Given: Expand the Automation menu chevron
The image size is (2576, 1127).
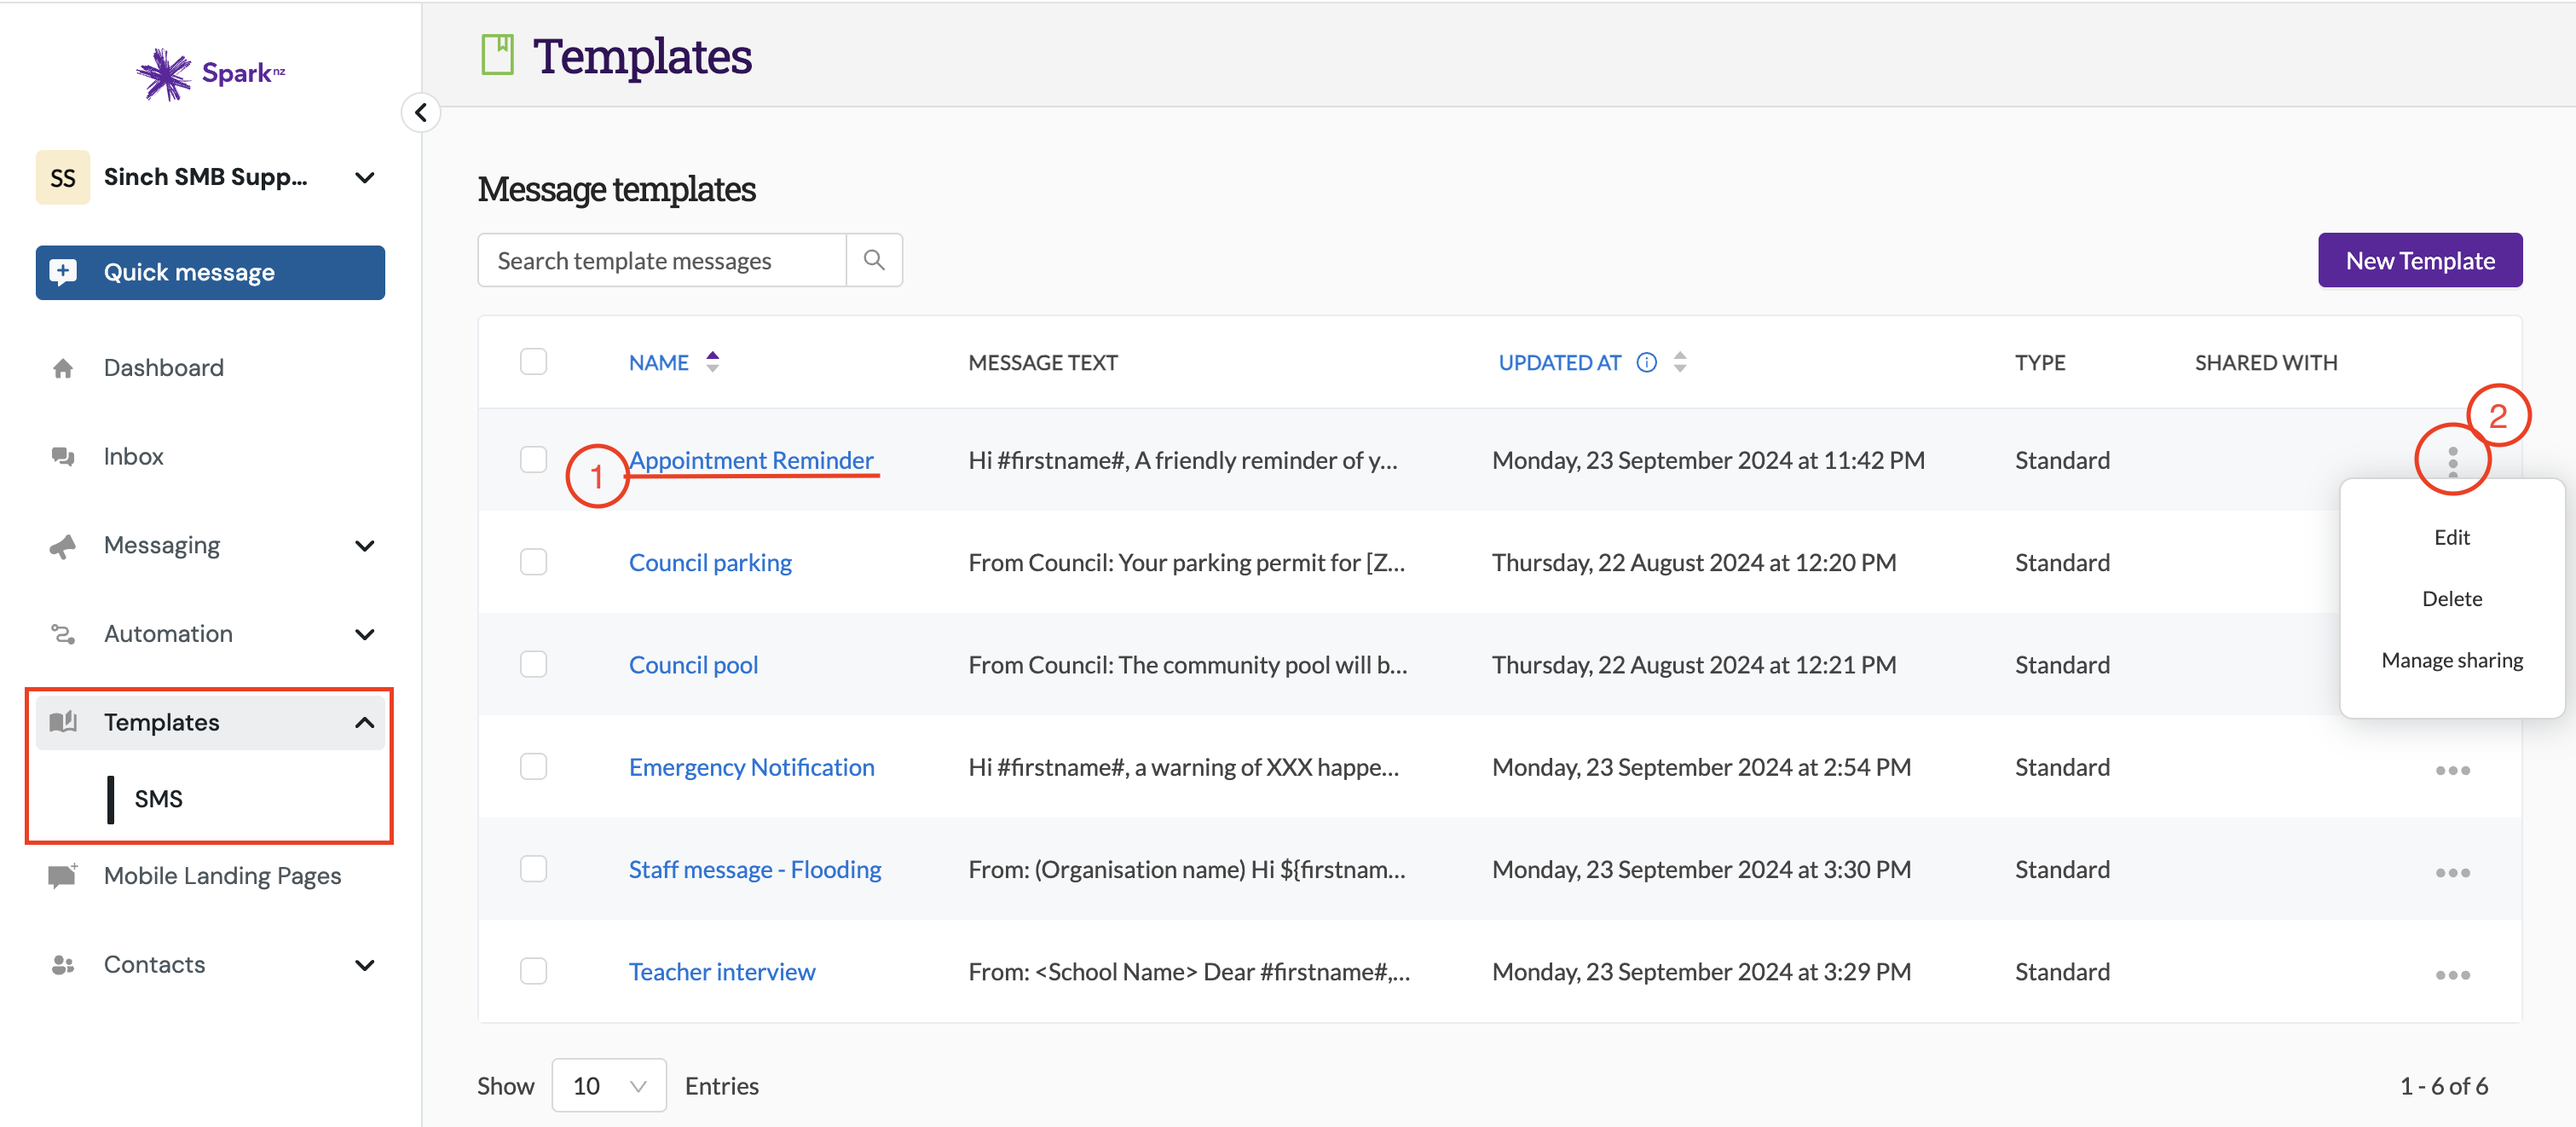Looking at the screenshot, I should [x=365, y=634].
